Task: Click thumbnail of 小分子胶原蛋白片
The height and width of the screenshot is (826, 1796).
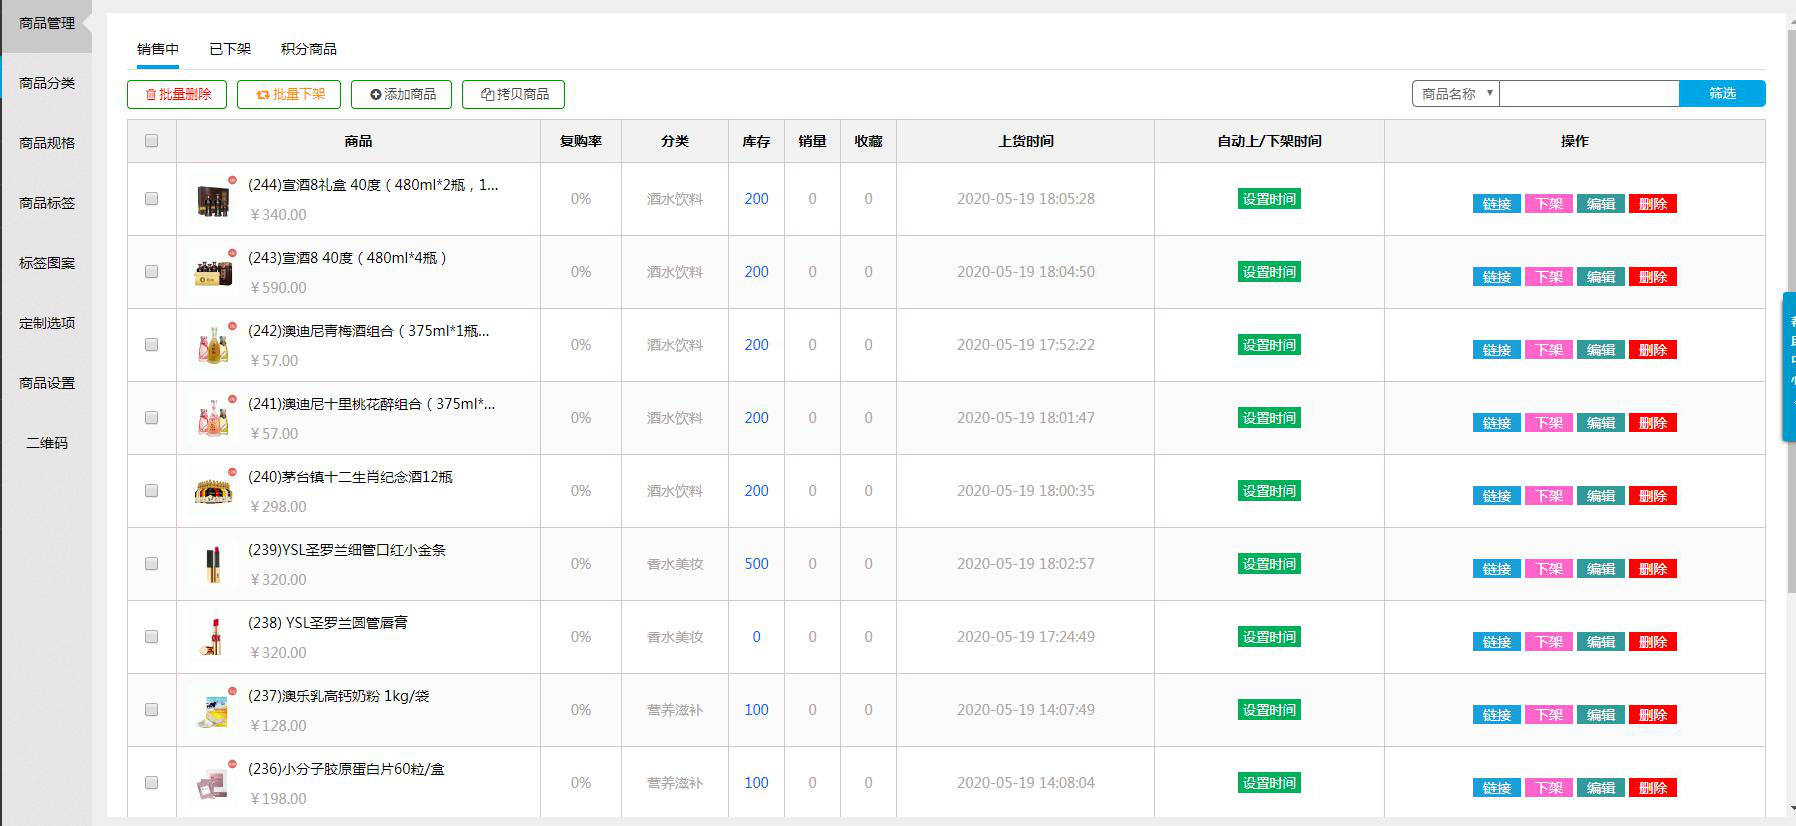Action: (x=213, y=783)
